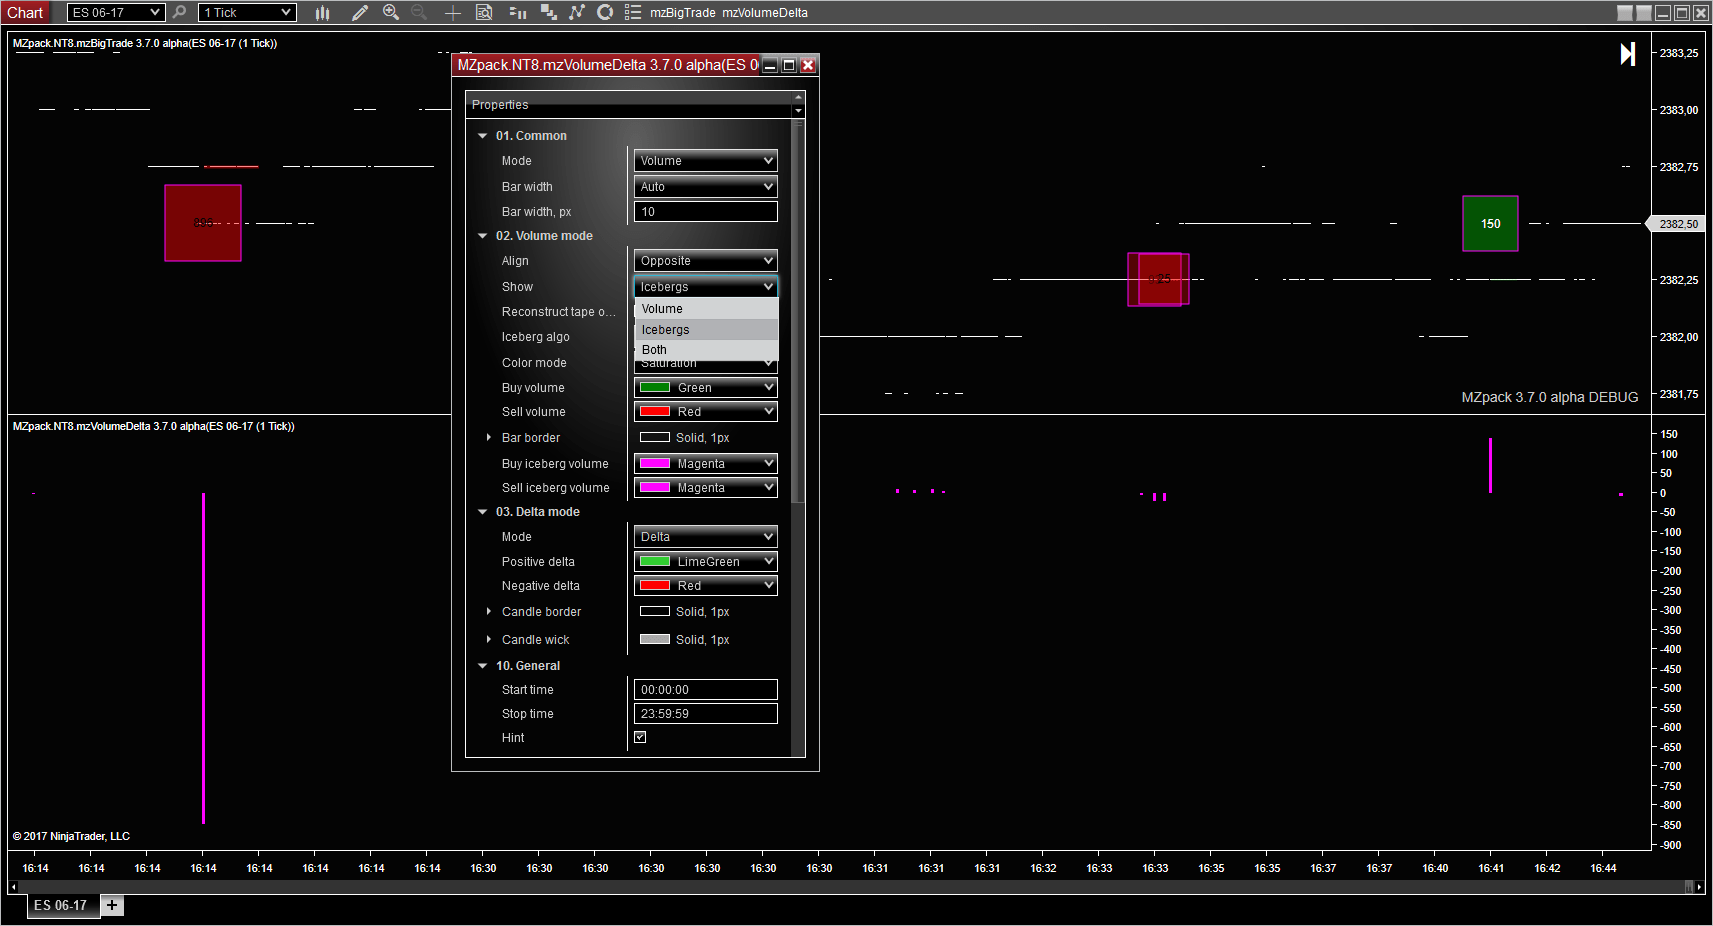The width and height of the screenshot is (1713, 926).
Task: Click the 2382,50 price marker
Action: (x=1676, y=224)
